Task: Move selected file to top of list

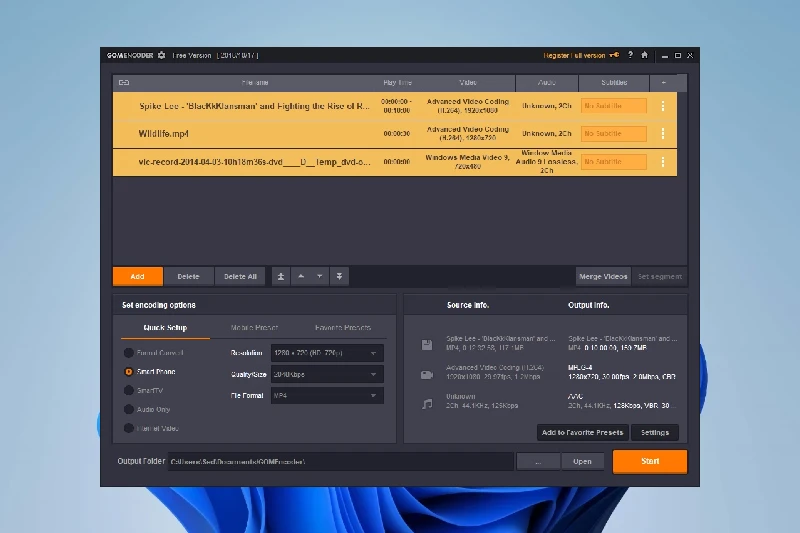Action: [x=281, y=276]
